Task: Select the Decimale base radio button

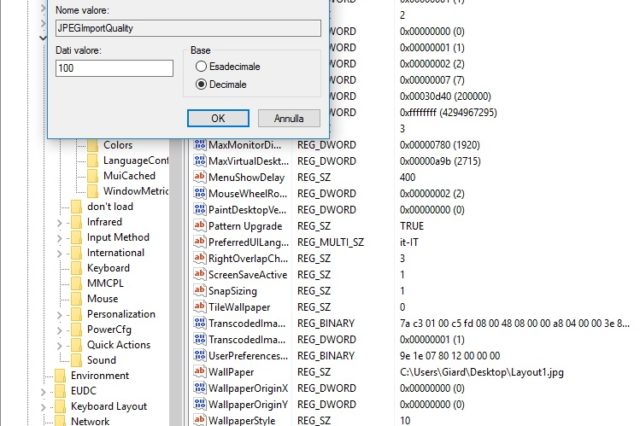Action: tap(201, 84)
